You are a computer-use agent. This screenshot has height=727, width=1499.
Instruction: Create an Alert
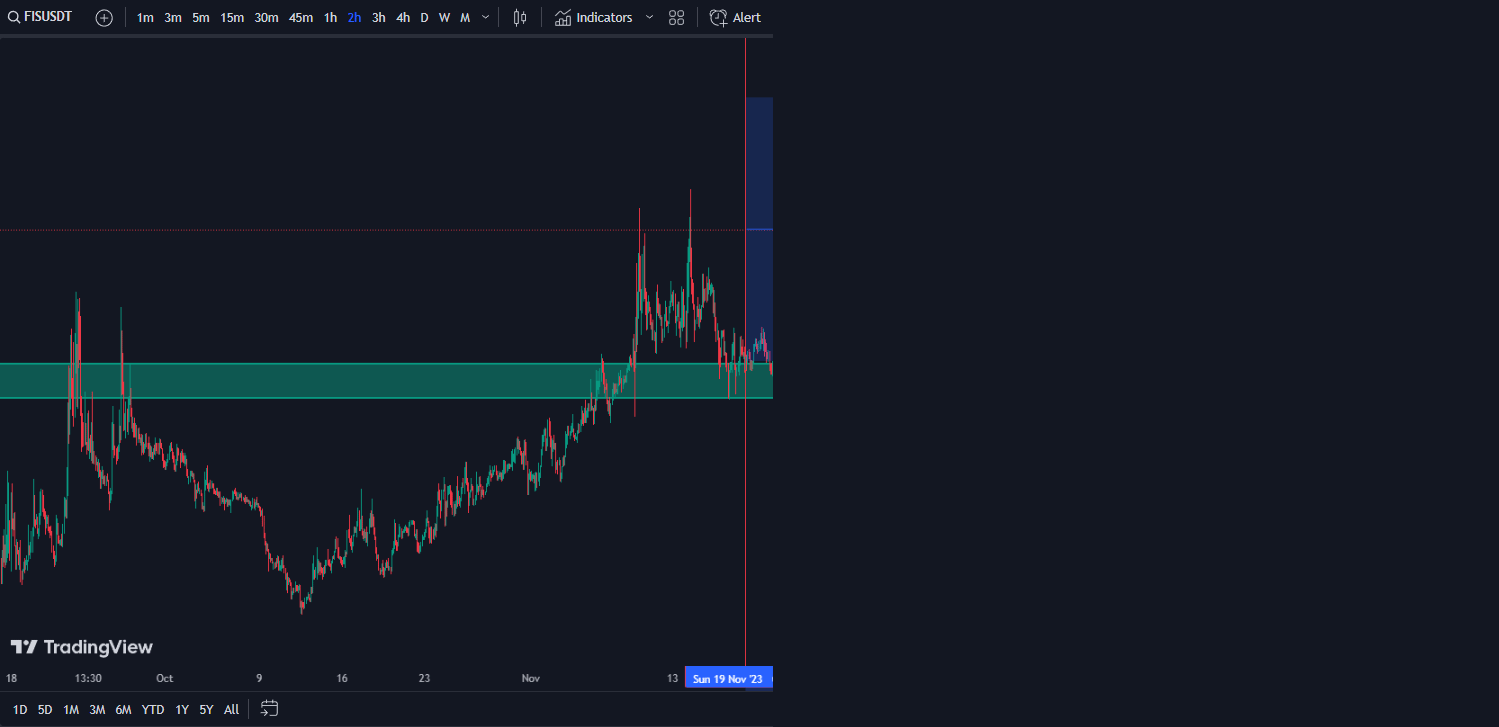click(735, 18)
